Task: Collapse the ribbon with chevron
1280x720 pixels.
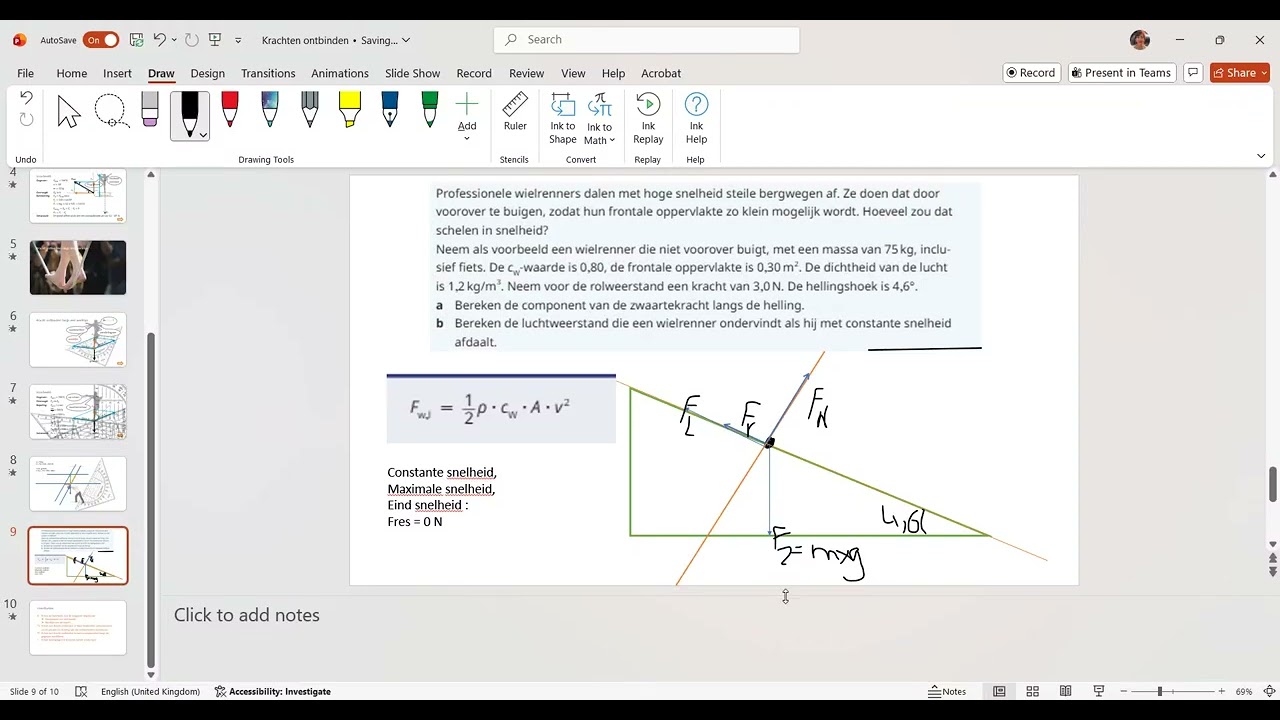Action: pyautogui.click(x=1261, y=156)
